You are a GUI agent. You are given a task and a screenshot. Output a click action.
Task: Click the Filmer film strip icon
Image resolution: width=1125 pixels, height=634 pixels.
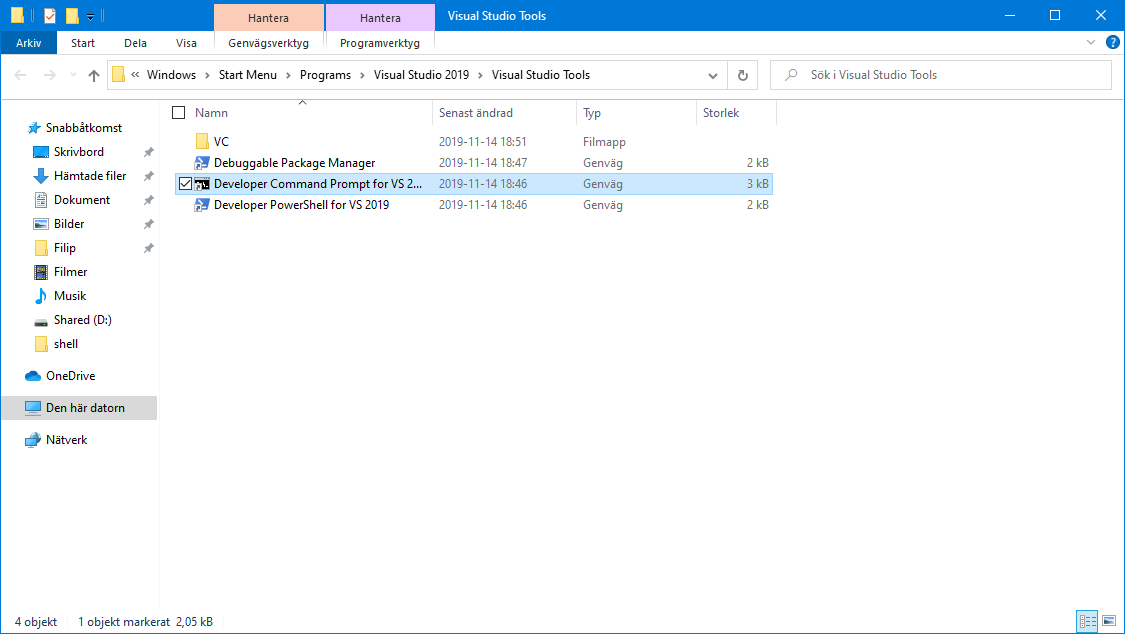(x=41, y=272)
